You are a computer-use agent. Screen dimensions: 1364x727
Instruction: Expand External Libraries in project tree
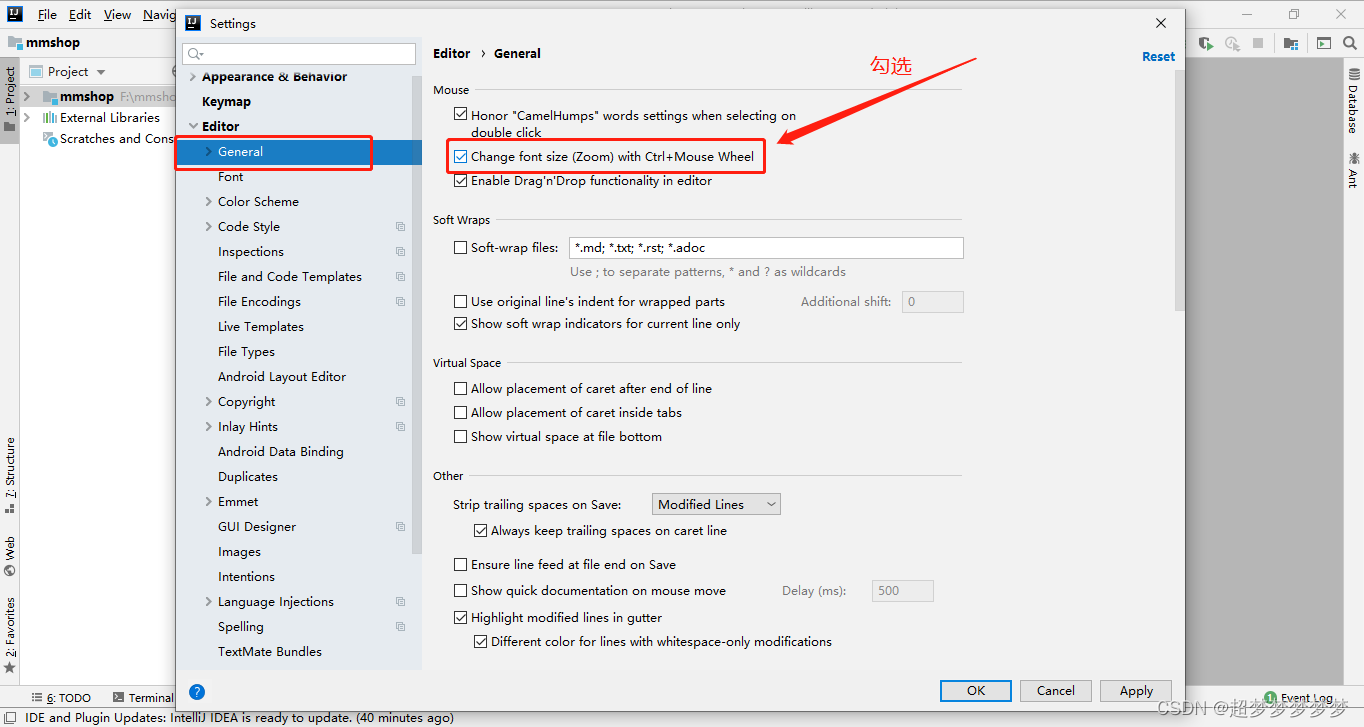(x=28, y=118)
